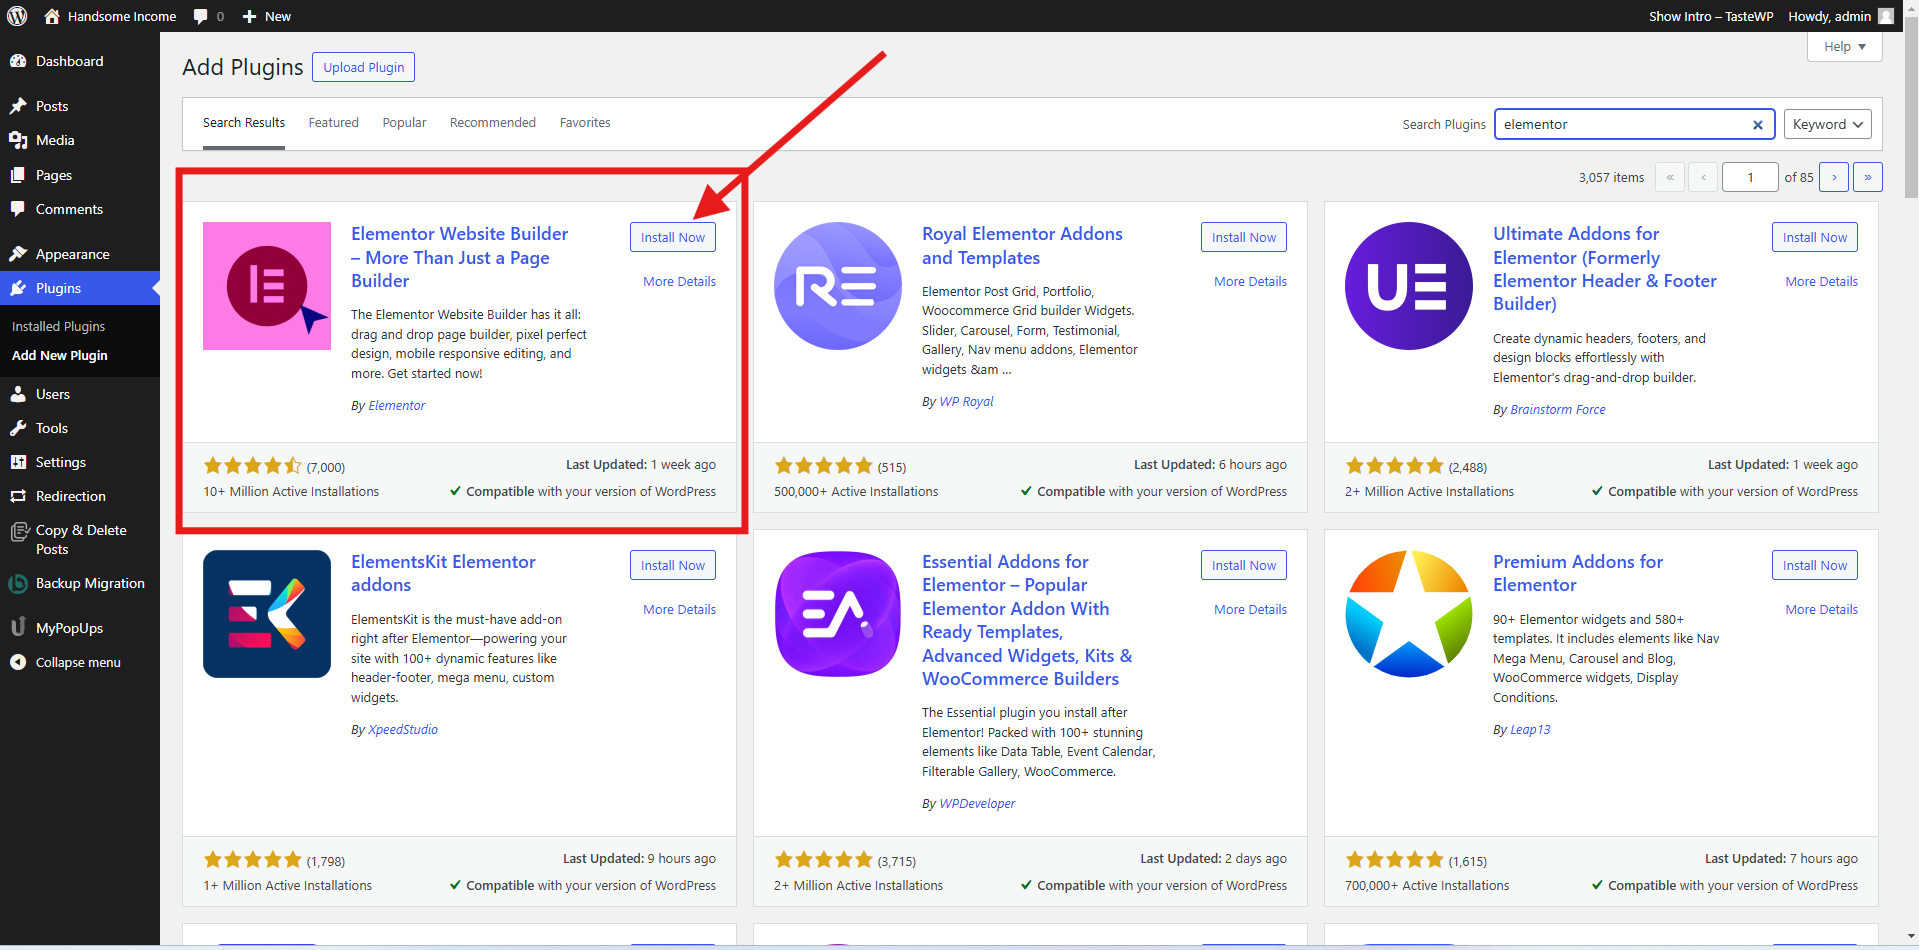Click the WordPress logo in admin bar
Image resolution: width=1919 pixels, height=950 pixels.
pos(17,16)
